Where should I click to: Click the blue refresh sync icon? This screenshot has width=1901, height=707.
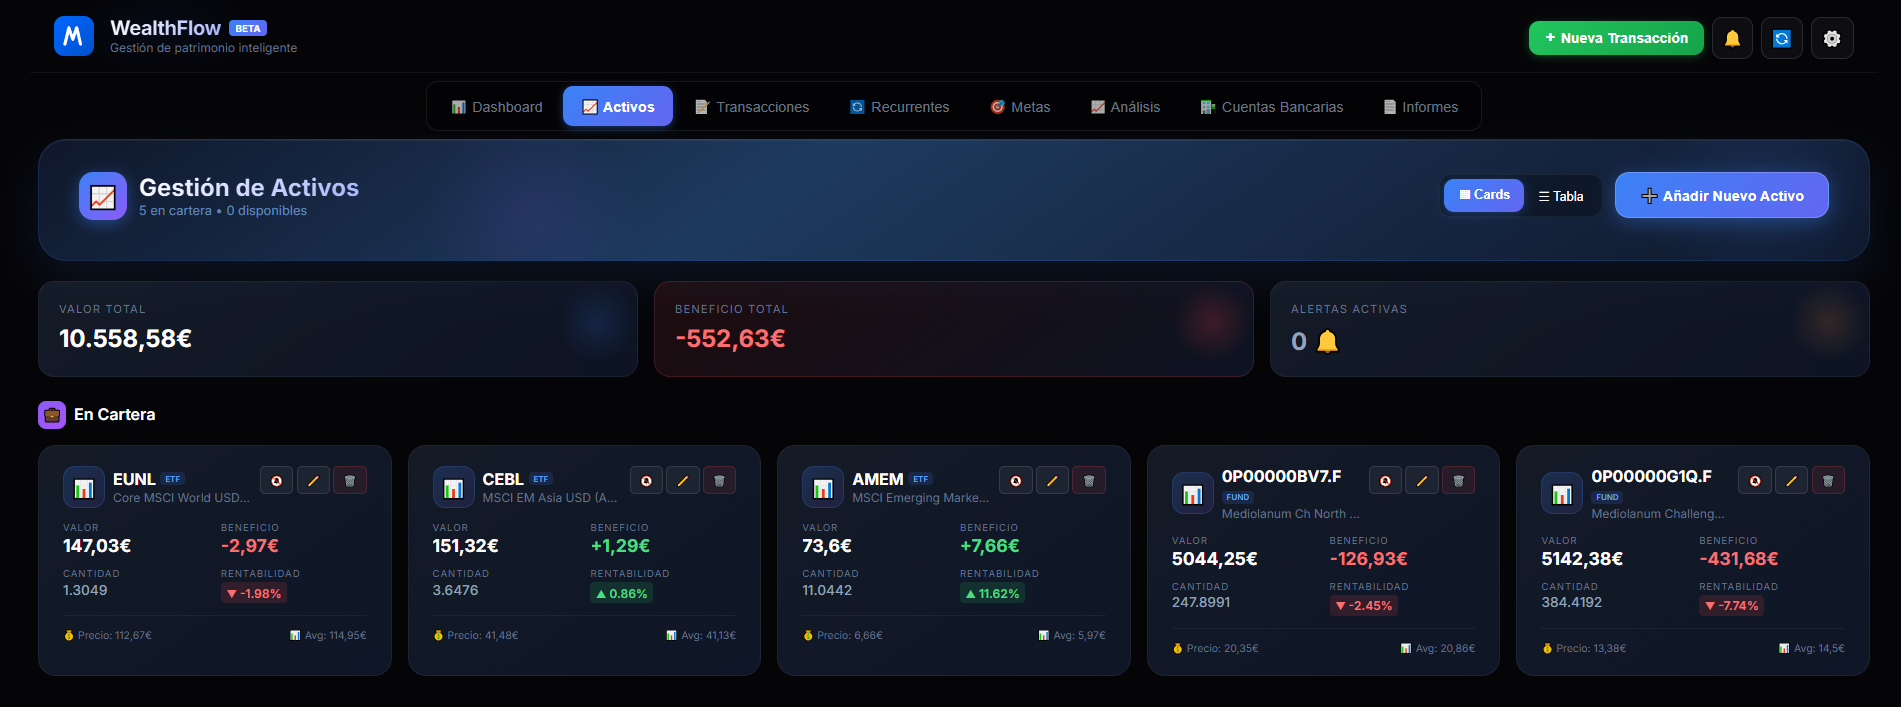coord(1782,38)
